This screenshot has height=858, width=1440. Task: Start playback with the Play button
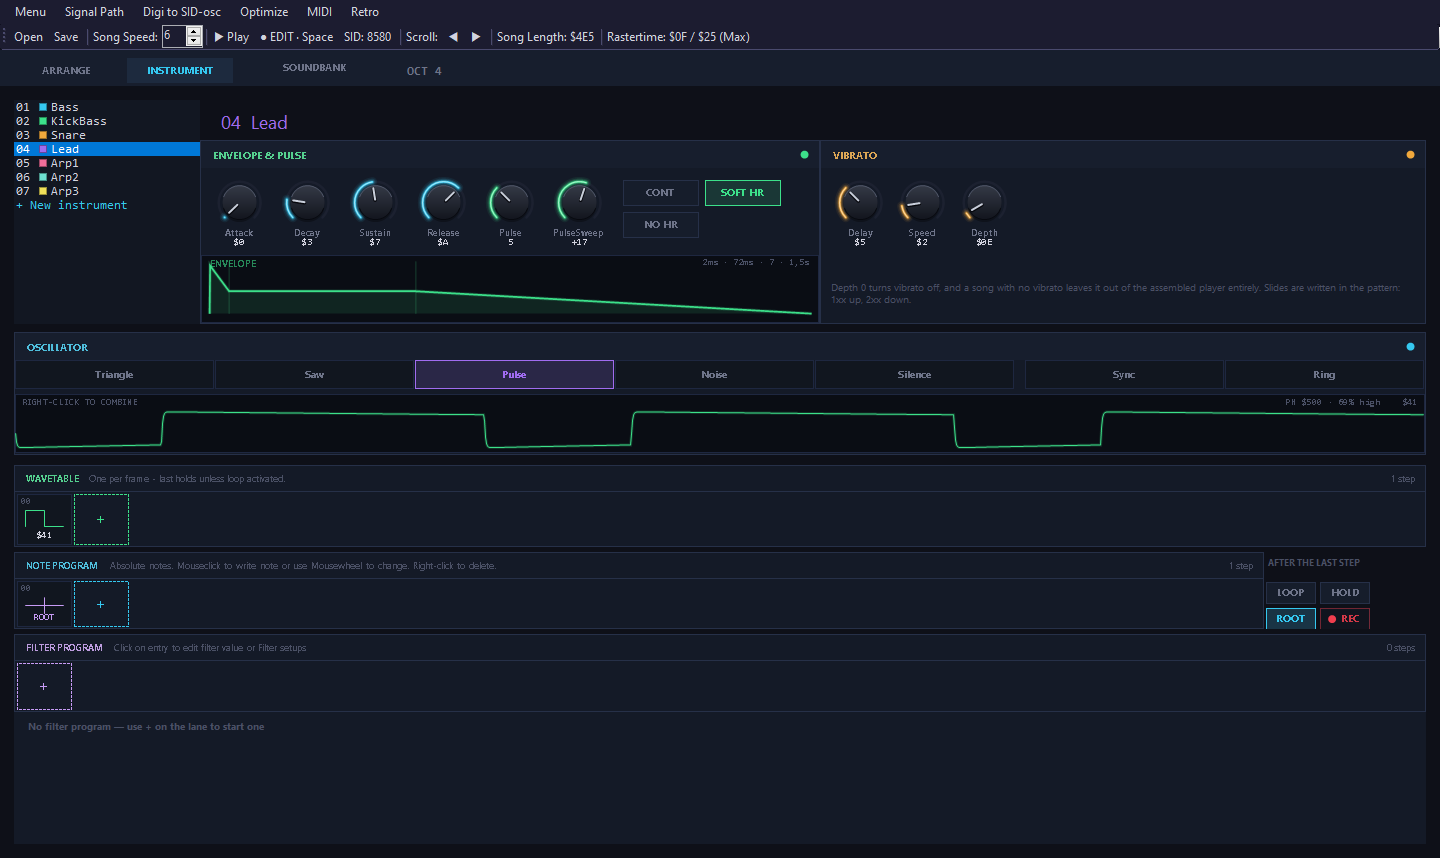point(232,37)
